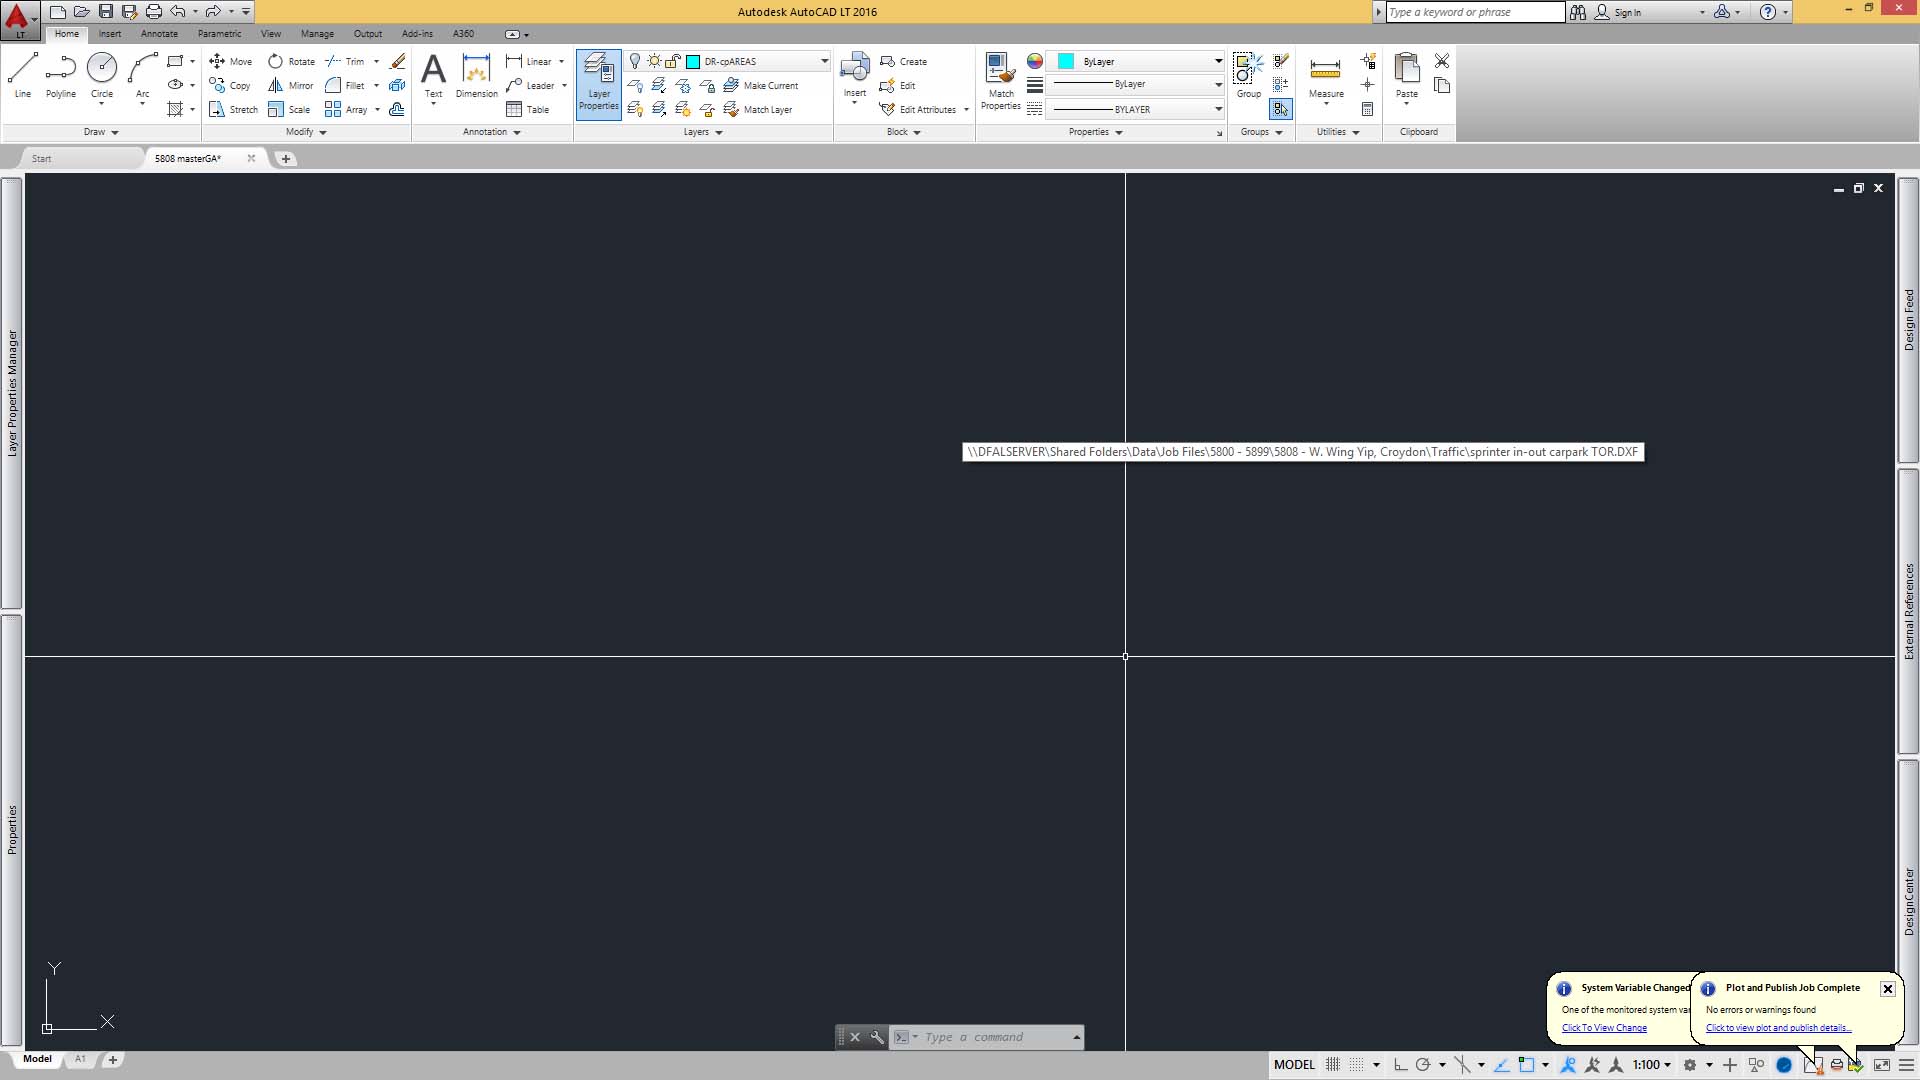Toggle Ortho mode in status bar
1920x1080 pixels.
click(x=1400, y=1065)
